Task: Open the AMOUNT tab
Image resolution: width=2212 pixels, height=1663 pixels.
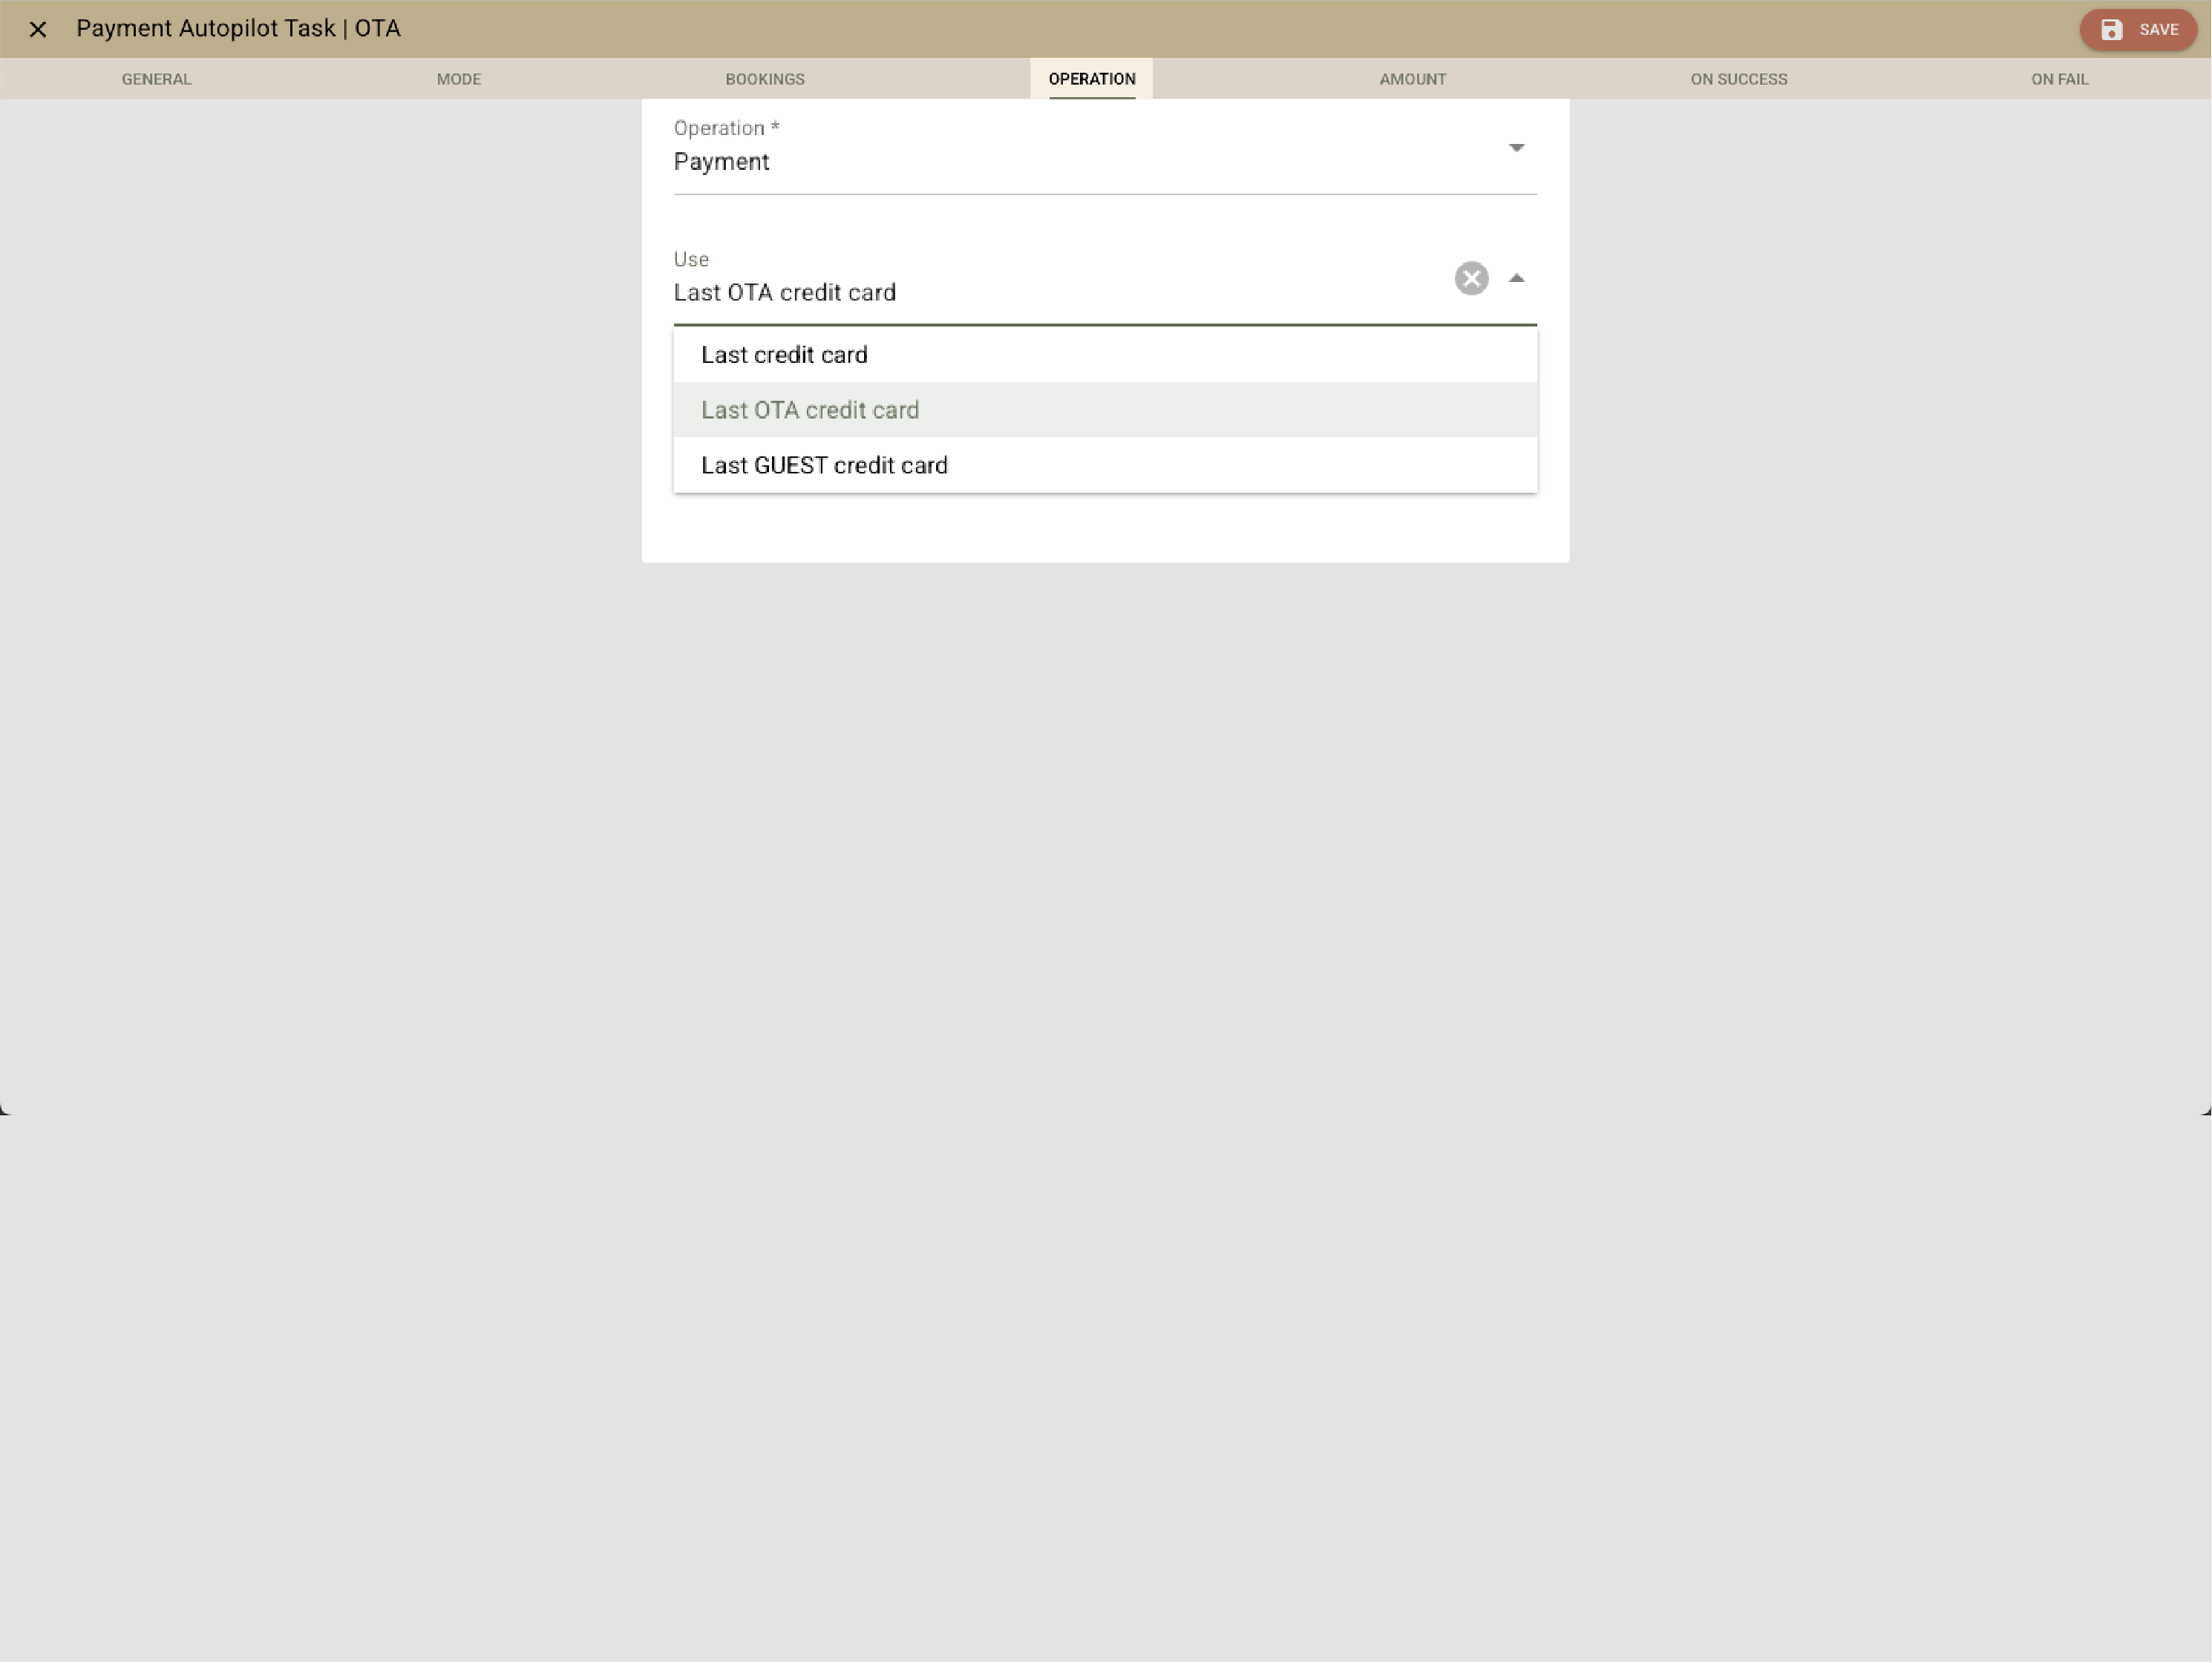Action: point(1412,79)
